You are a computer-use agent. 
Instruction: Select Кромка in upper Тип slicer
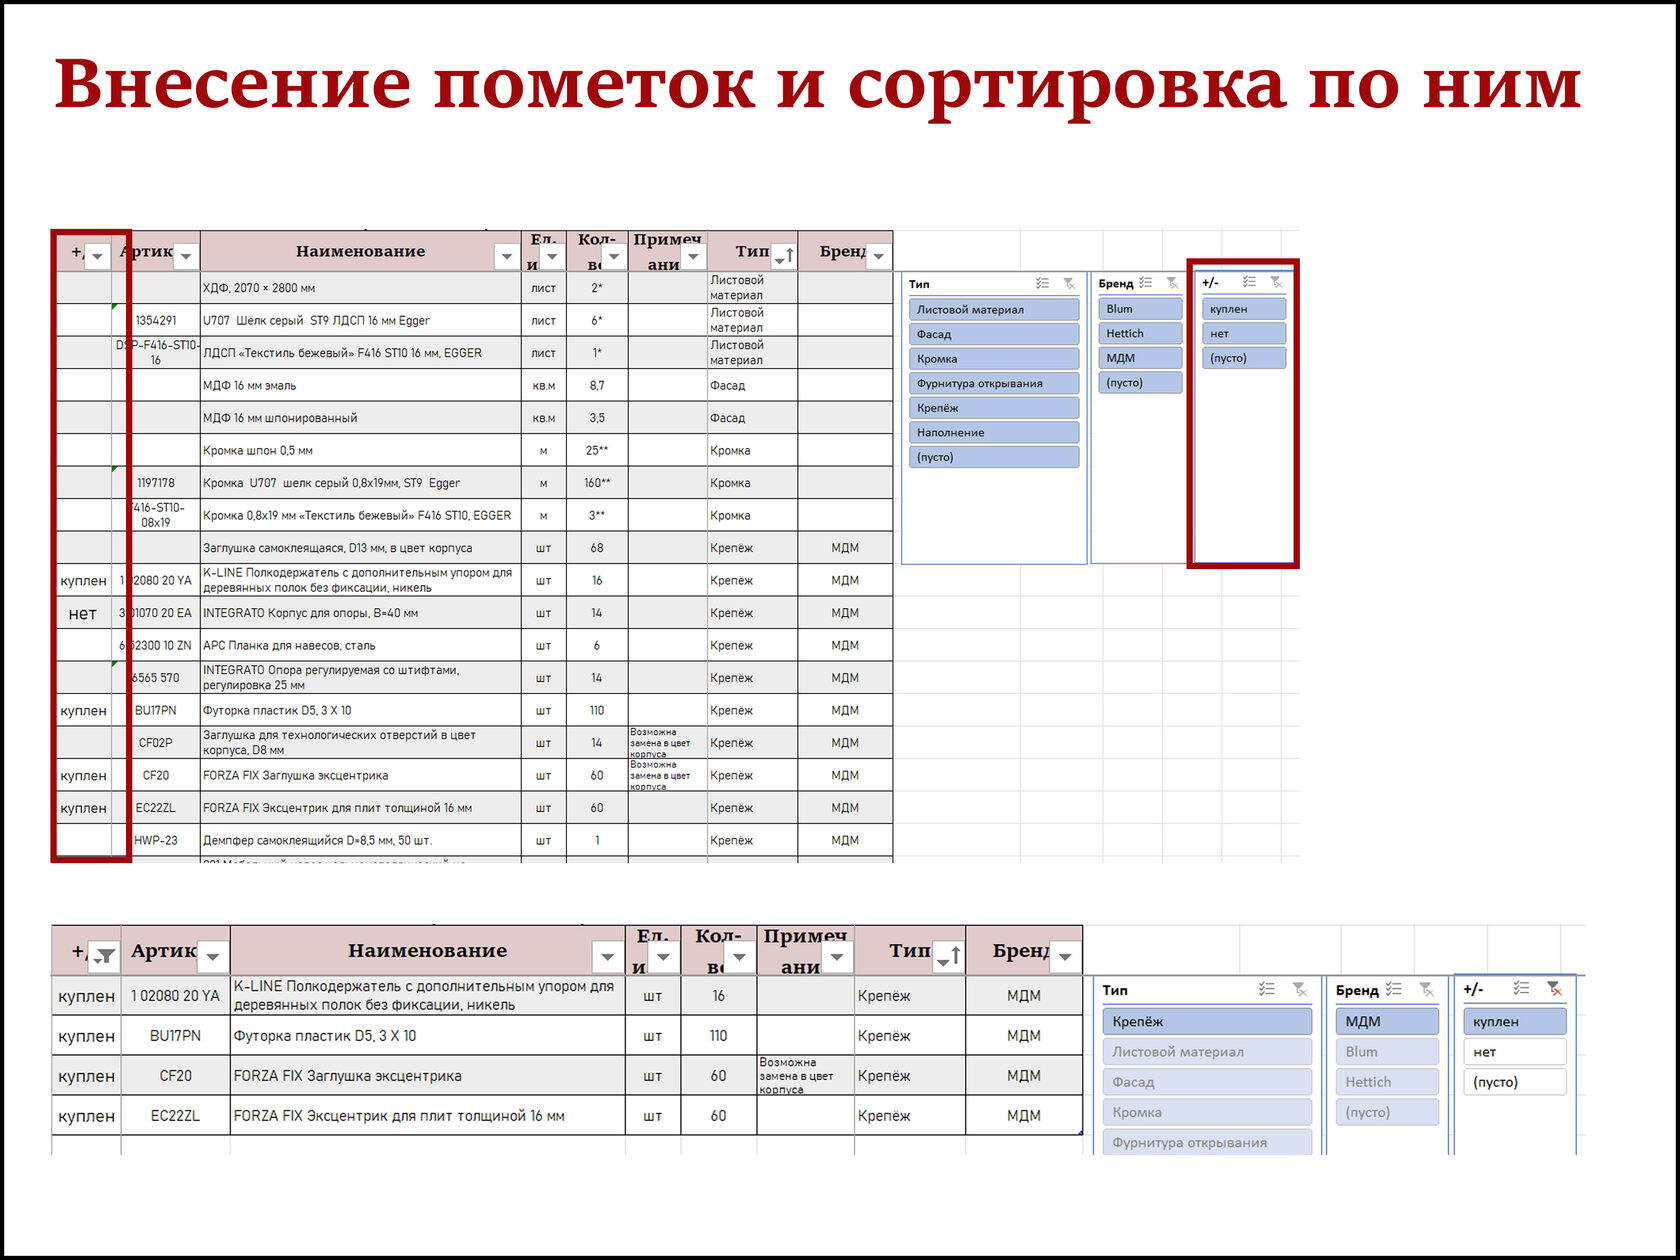pos(994,359)
